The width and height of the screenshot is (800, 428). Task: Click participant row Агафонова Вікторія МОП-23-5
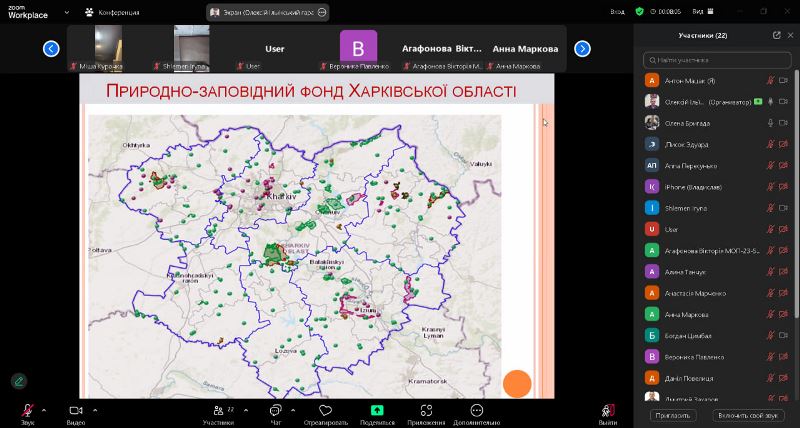coord(716,250)
